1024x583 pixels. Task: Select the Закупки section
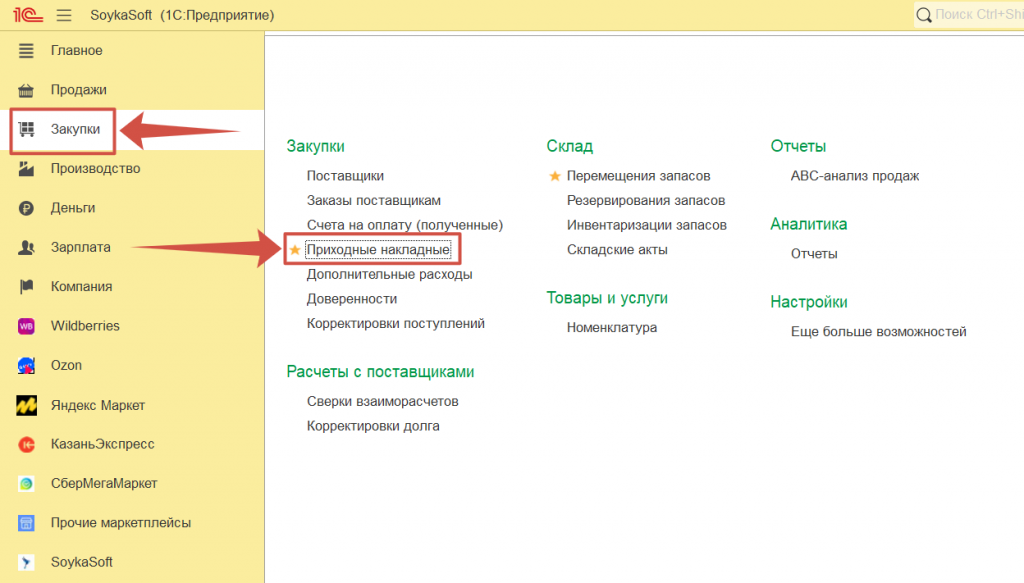pyautogui.click(x=75, y=129)
